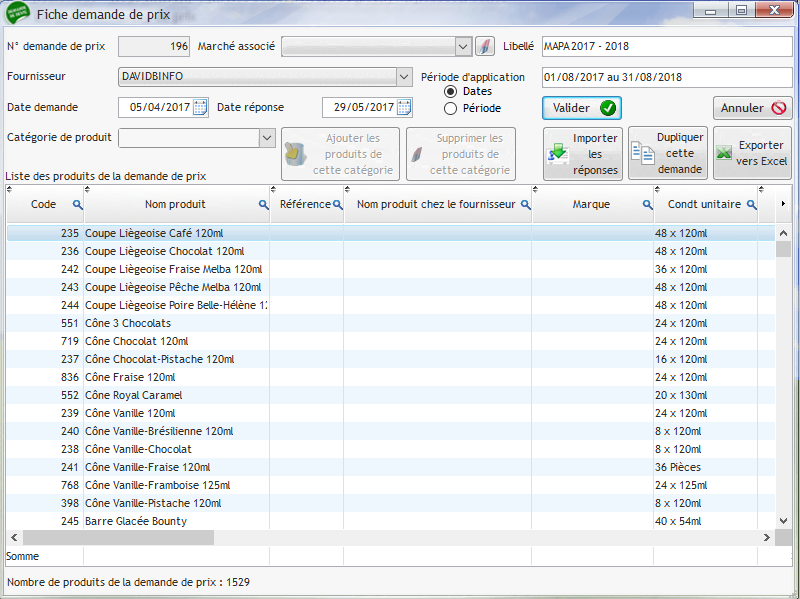Click the Valider button

pyautogui.click(x=582, y=108)
